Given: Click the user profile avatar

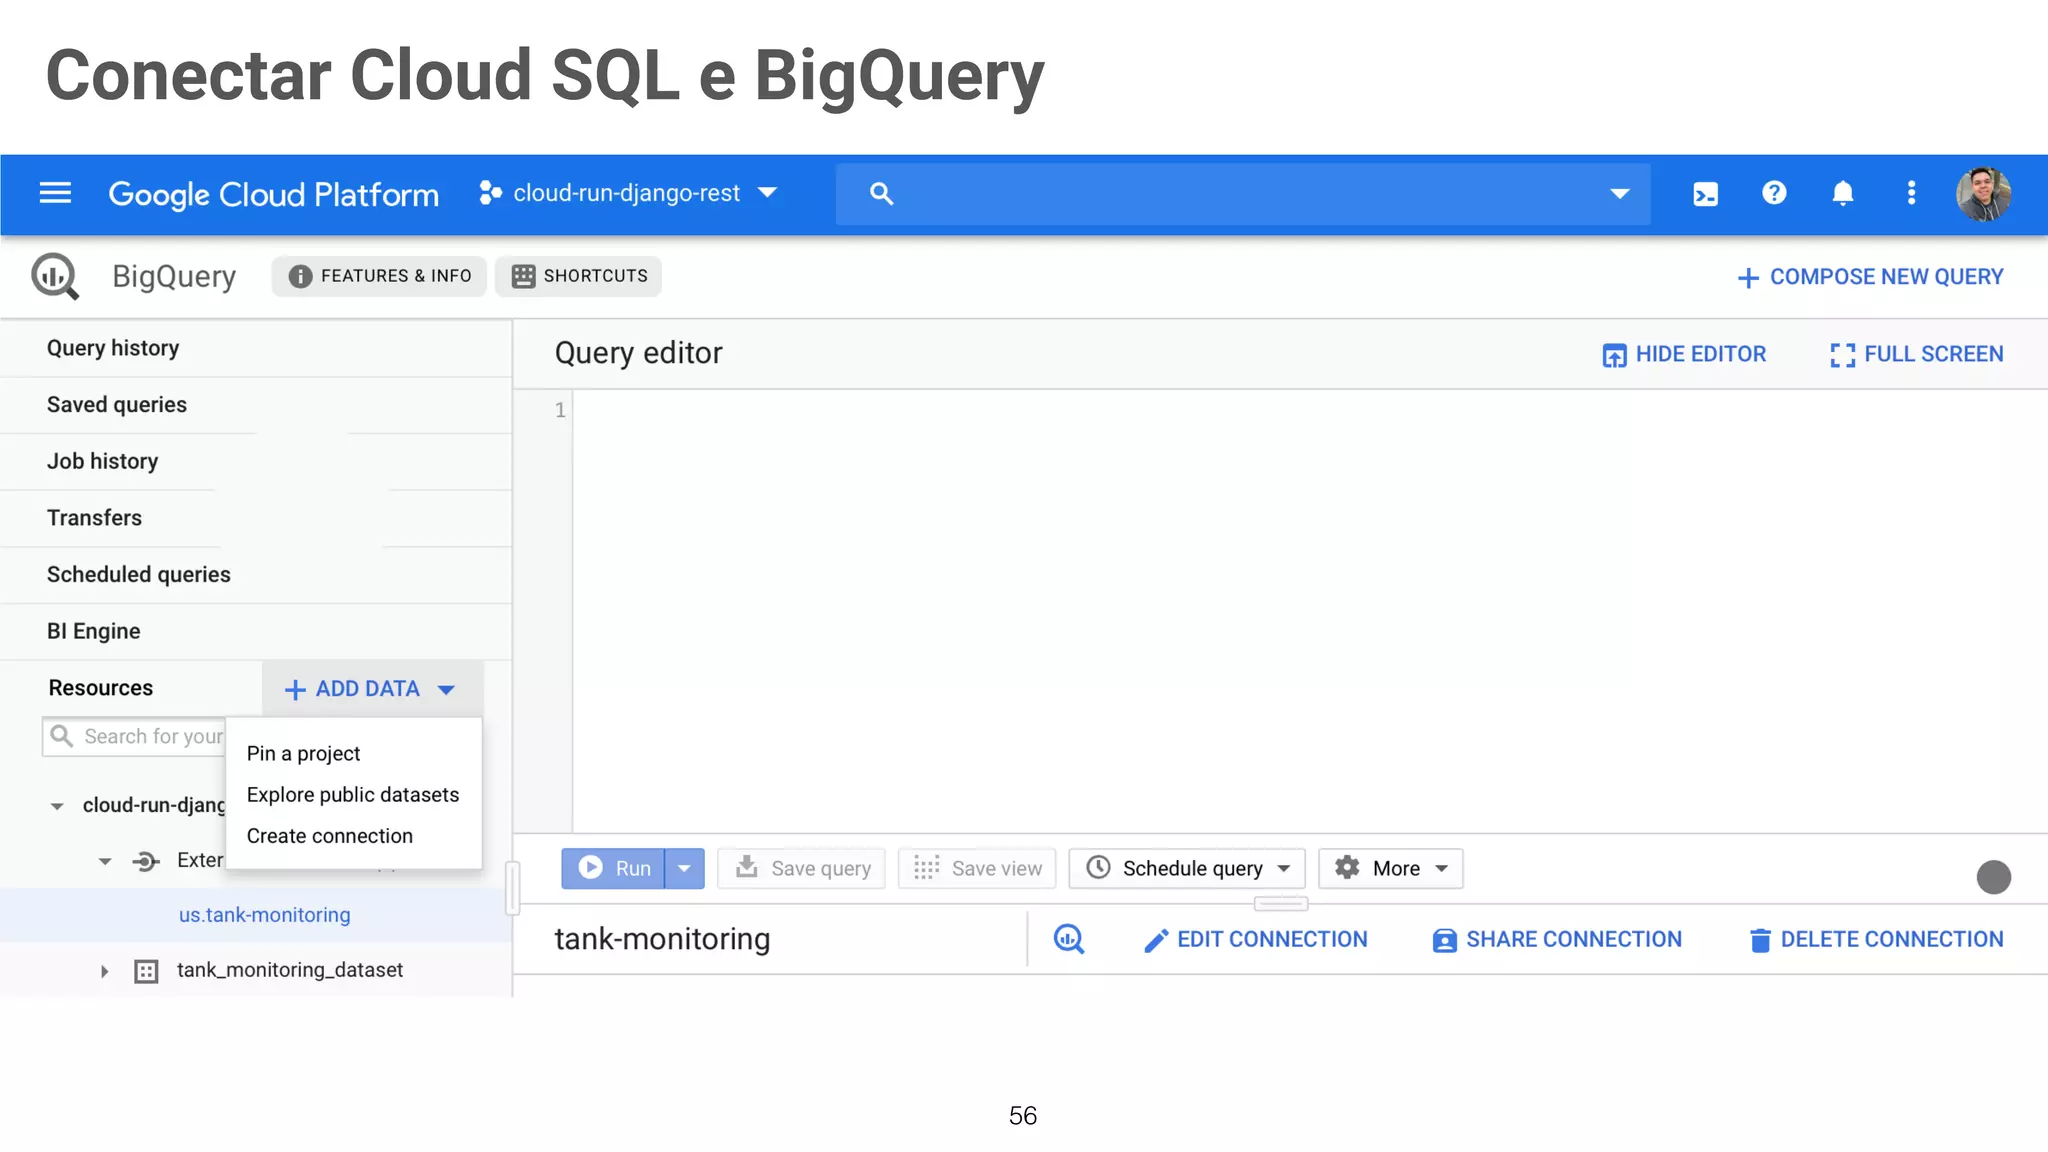Looking at the screenshot, I should pyautogui.click(x=1983, y=194).
